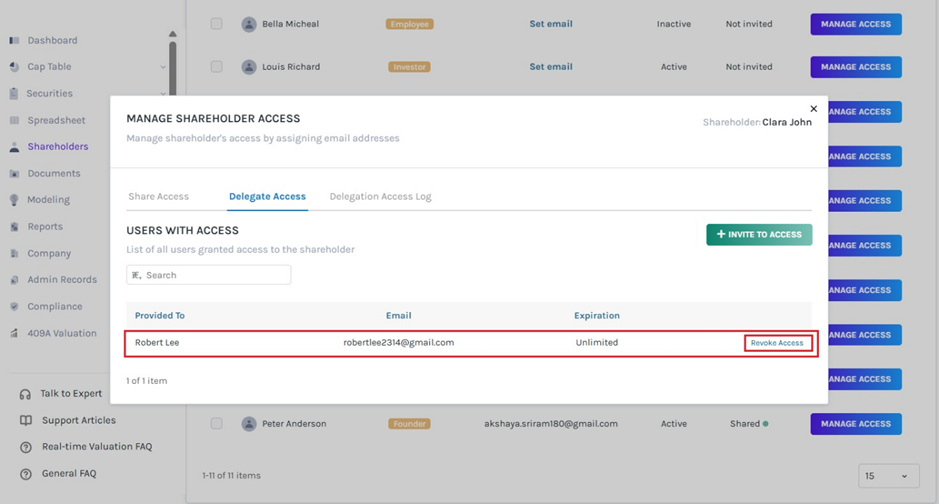Open Talk to Expert link
The image size is (939, 504).
coord(71,393)
